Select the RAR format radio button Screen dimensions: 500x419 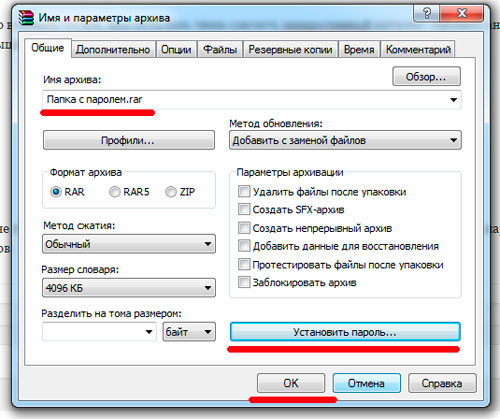point(56,192)
